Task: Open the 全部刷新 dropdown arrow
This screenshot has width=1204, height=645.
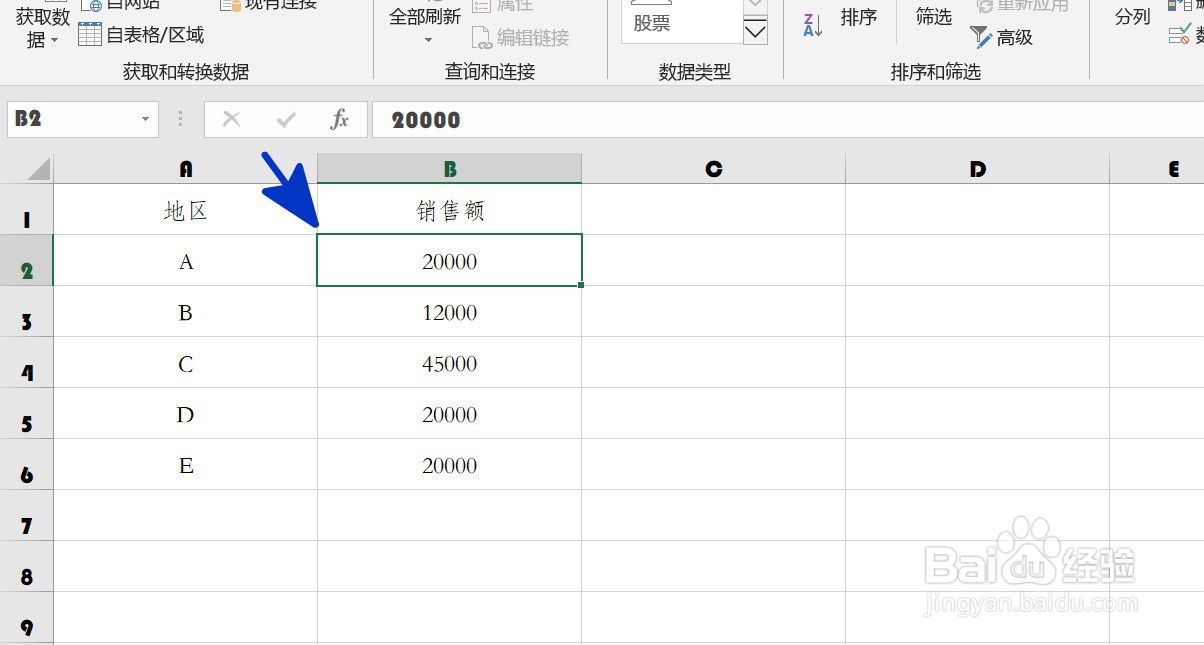Action: pyautogui.click(x=427, y=37)
